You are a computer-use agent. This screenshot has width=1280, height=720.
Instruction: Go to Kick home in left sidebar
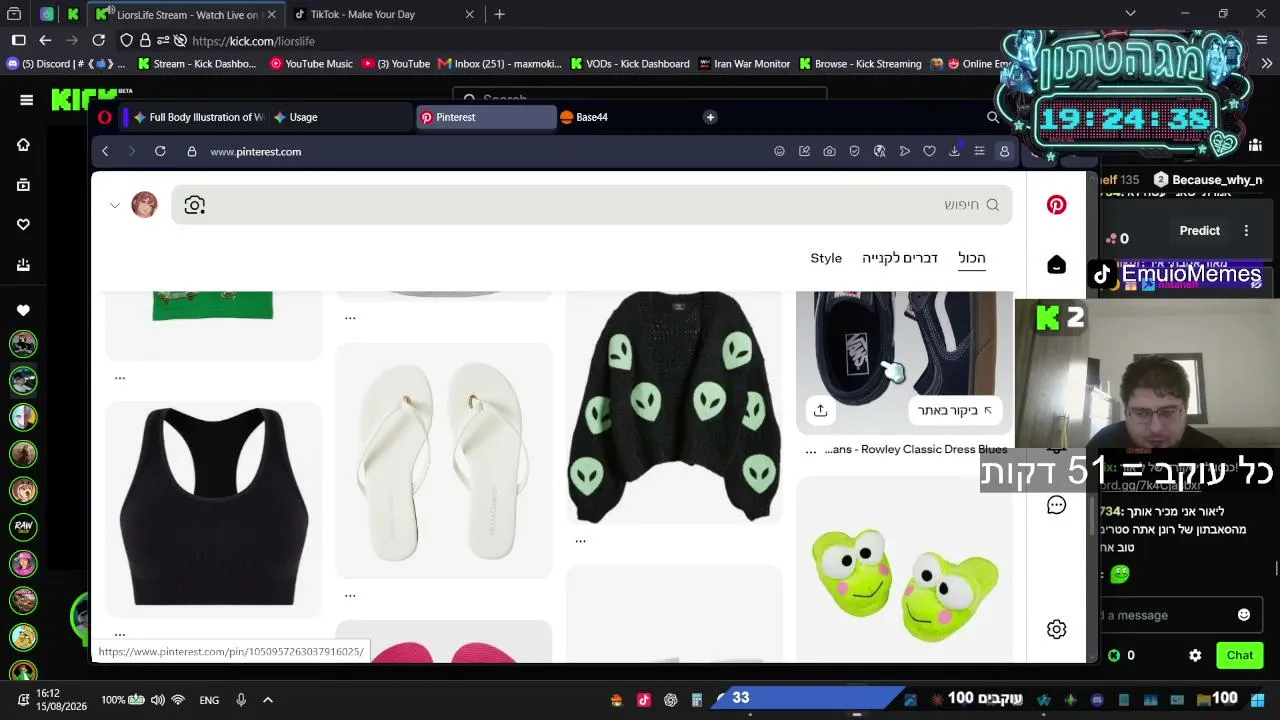(x=23, y=145)
